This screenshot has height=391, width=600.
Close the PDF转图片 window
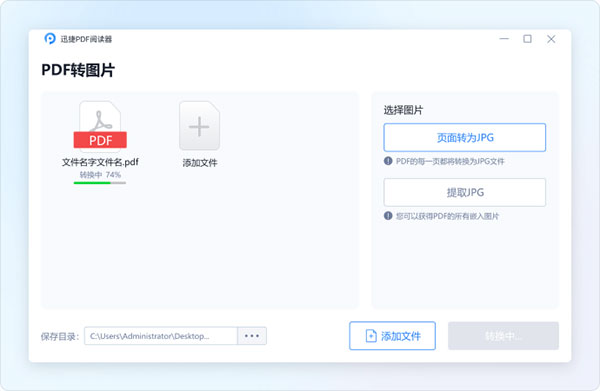[x=551, y=39]
